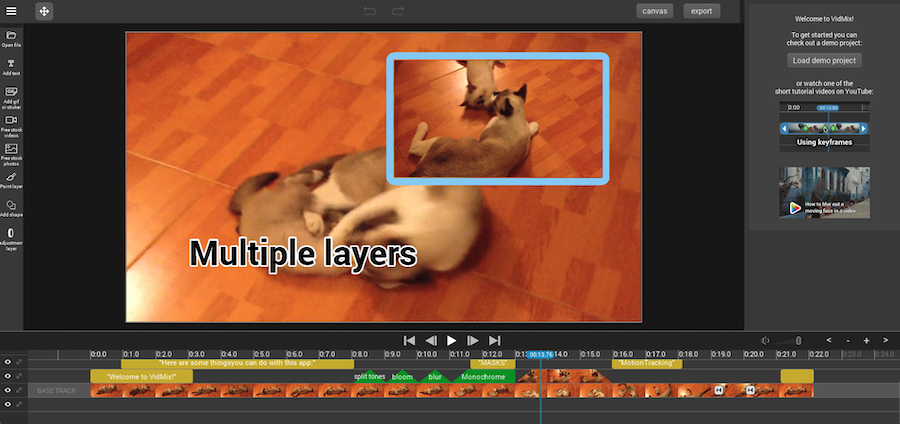900x424 pixels.
Task: Add an adjustment layer
Action: click(x=12, y=236)
